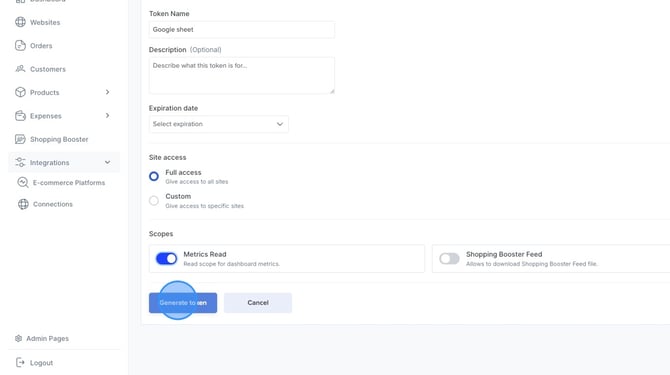Open Admin Pages link

(47, 338)
